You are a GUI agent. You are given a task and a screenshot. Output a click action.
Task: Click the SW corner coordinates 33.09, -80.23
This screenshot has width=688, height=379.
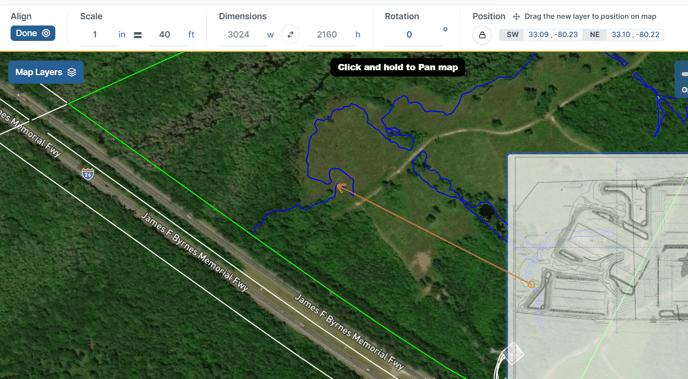point(553,35)
